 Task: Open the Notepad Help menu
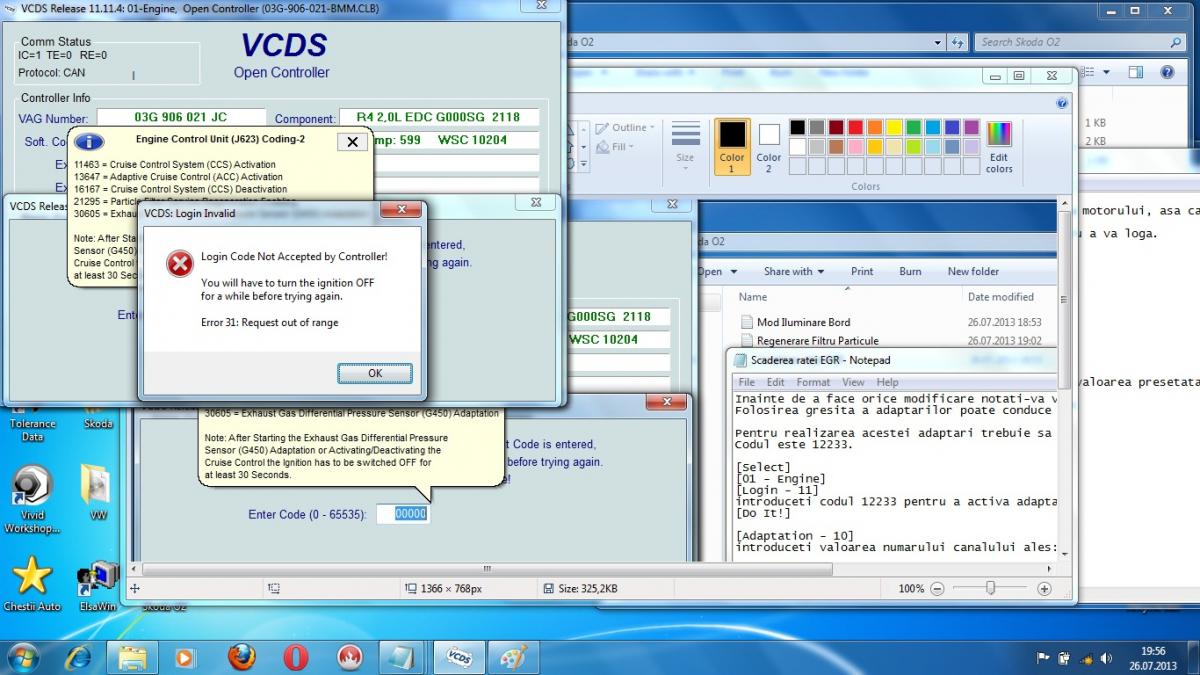point(888,382)
